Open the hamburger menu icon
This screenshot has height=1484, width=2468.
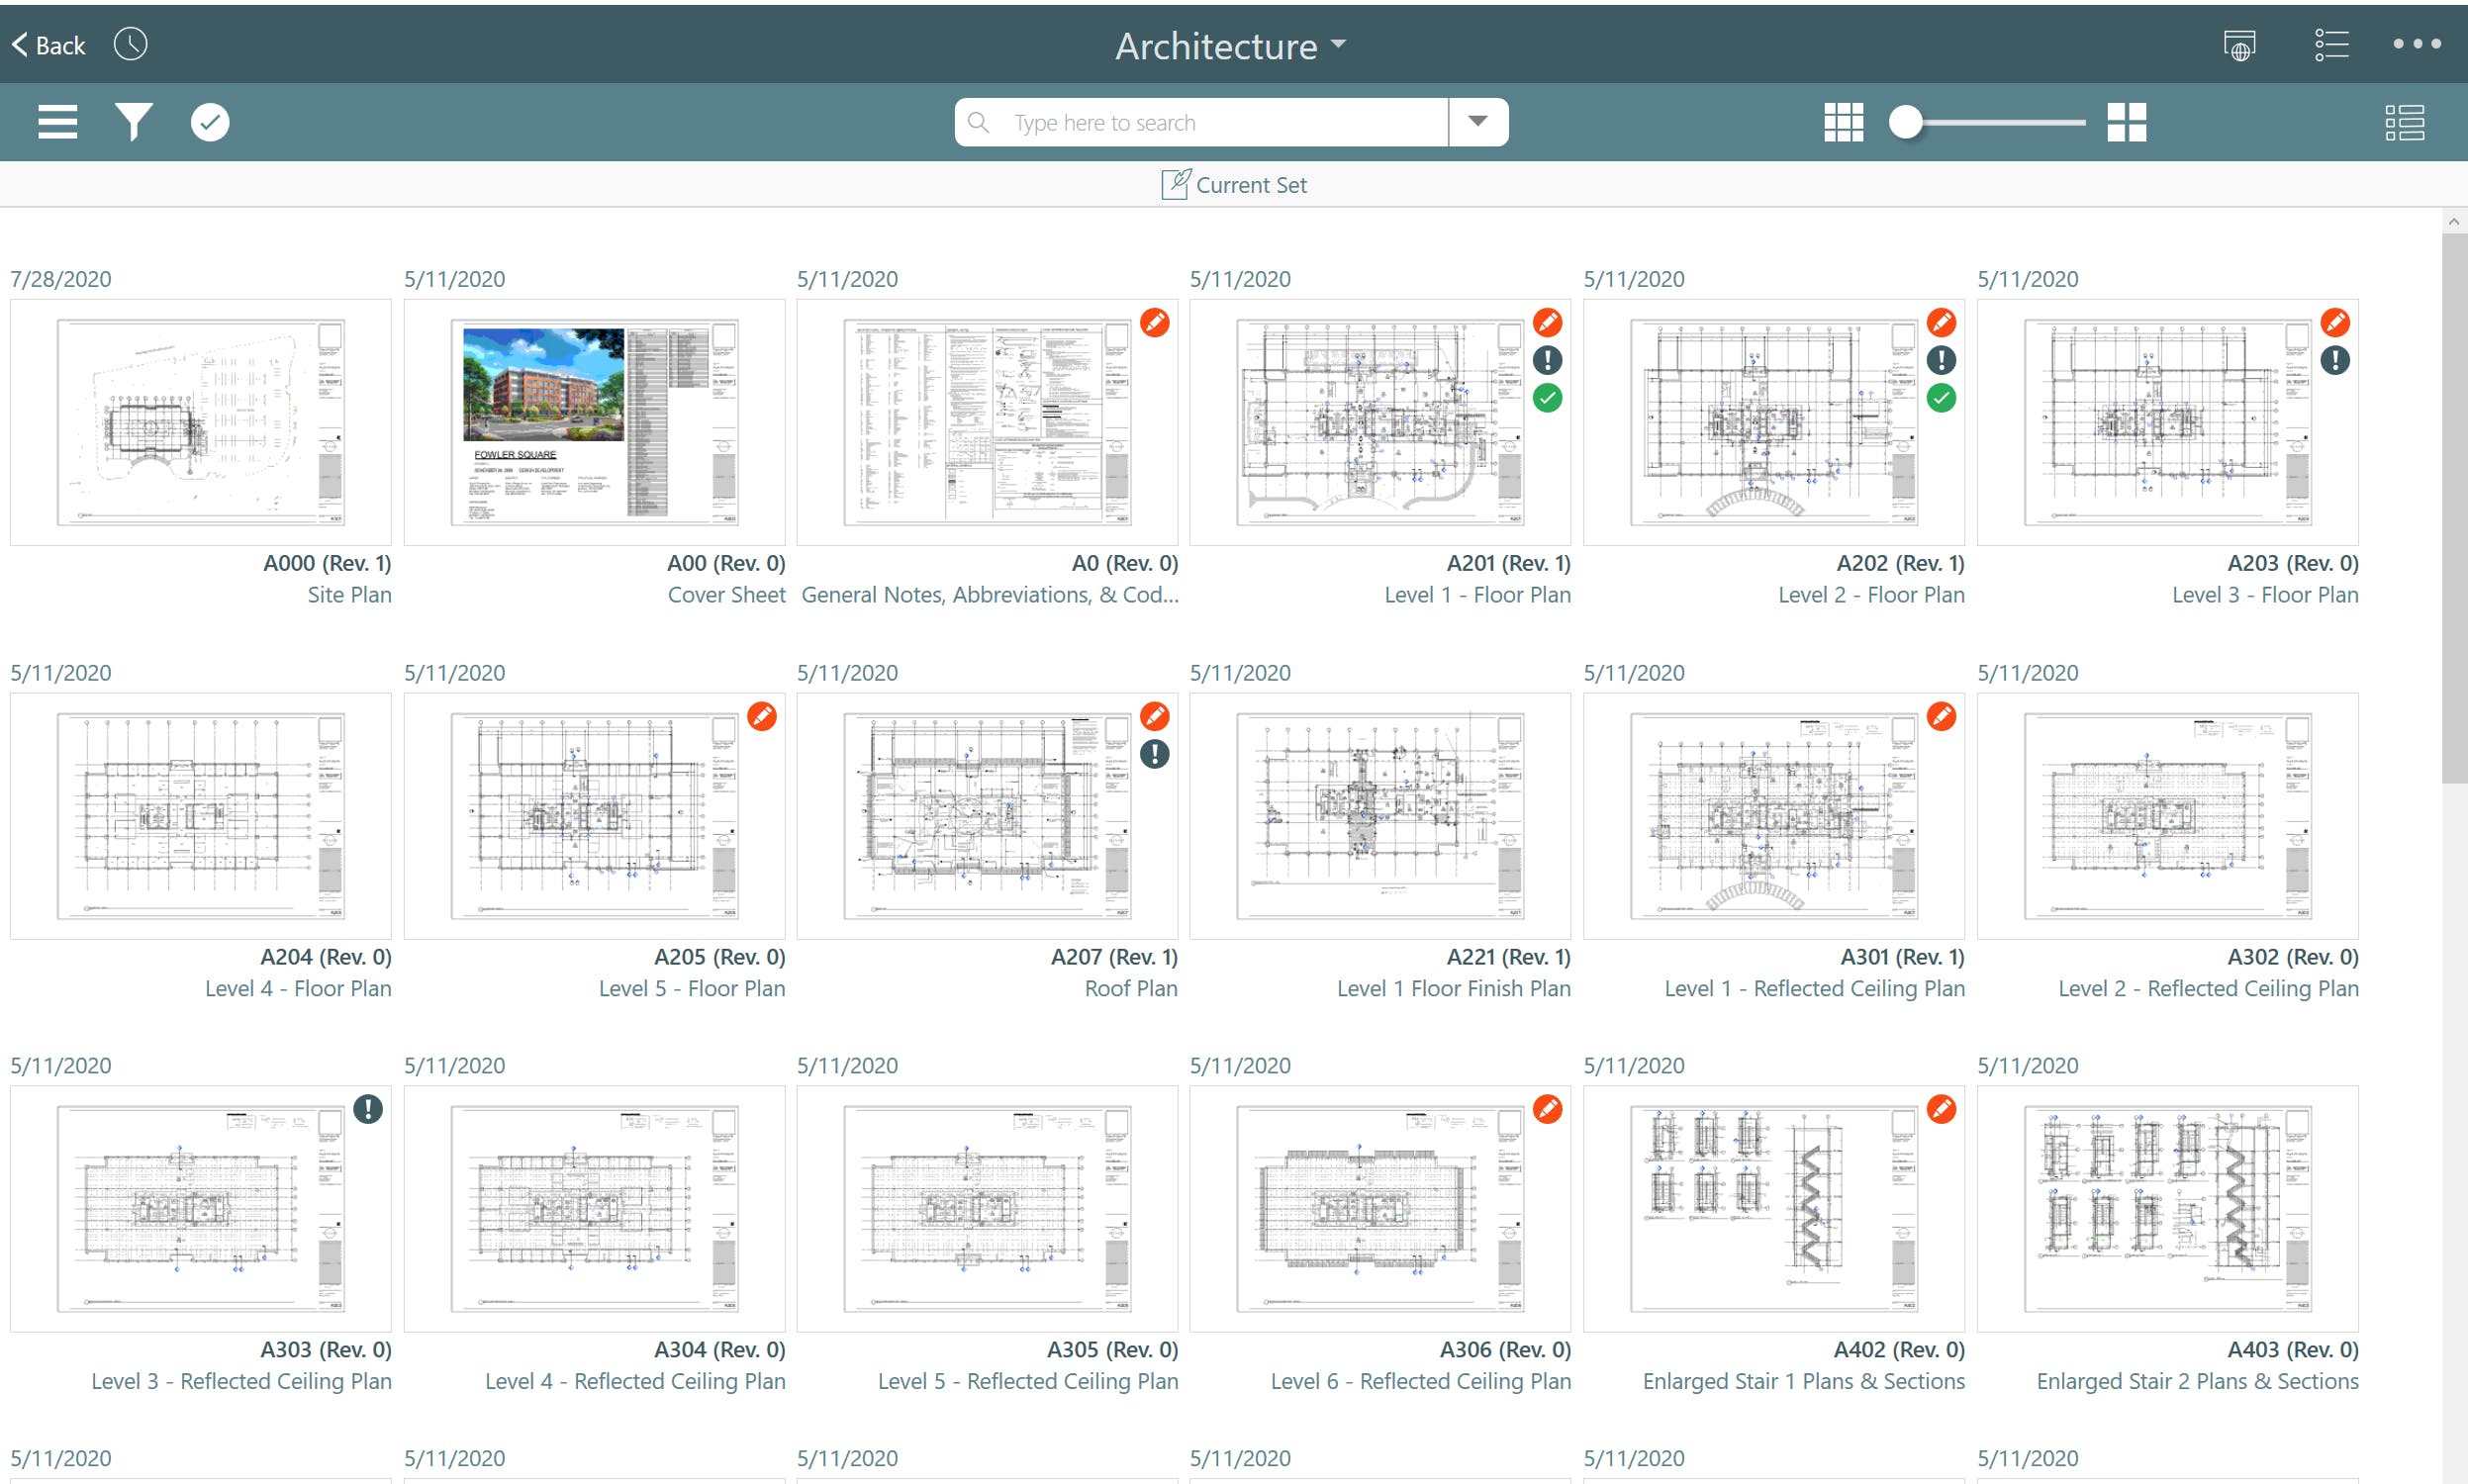click(57, 122)
